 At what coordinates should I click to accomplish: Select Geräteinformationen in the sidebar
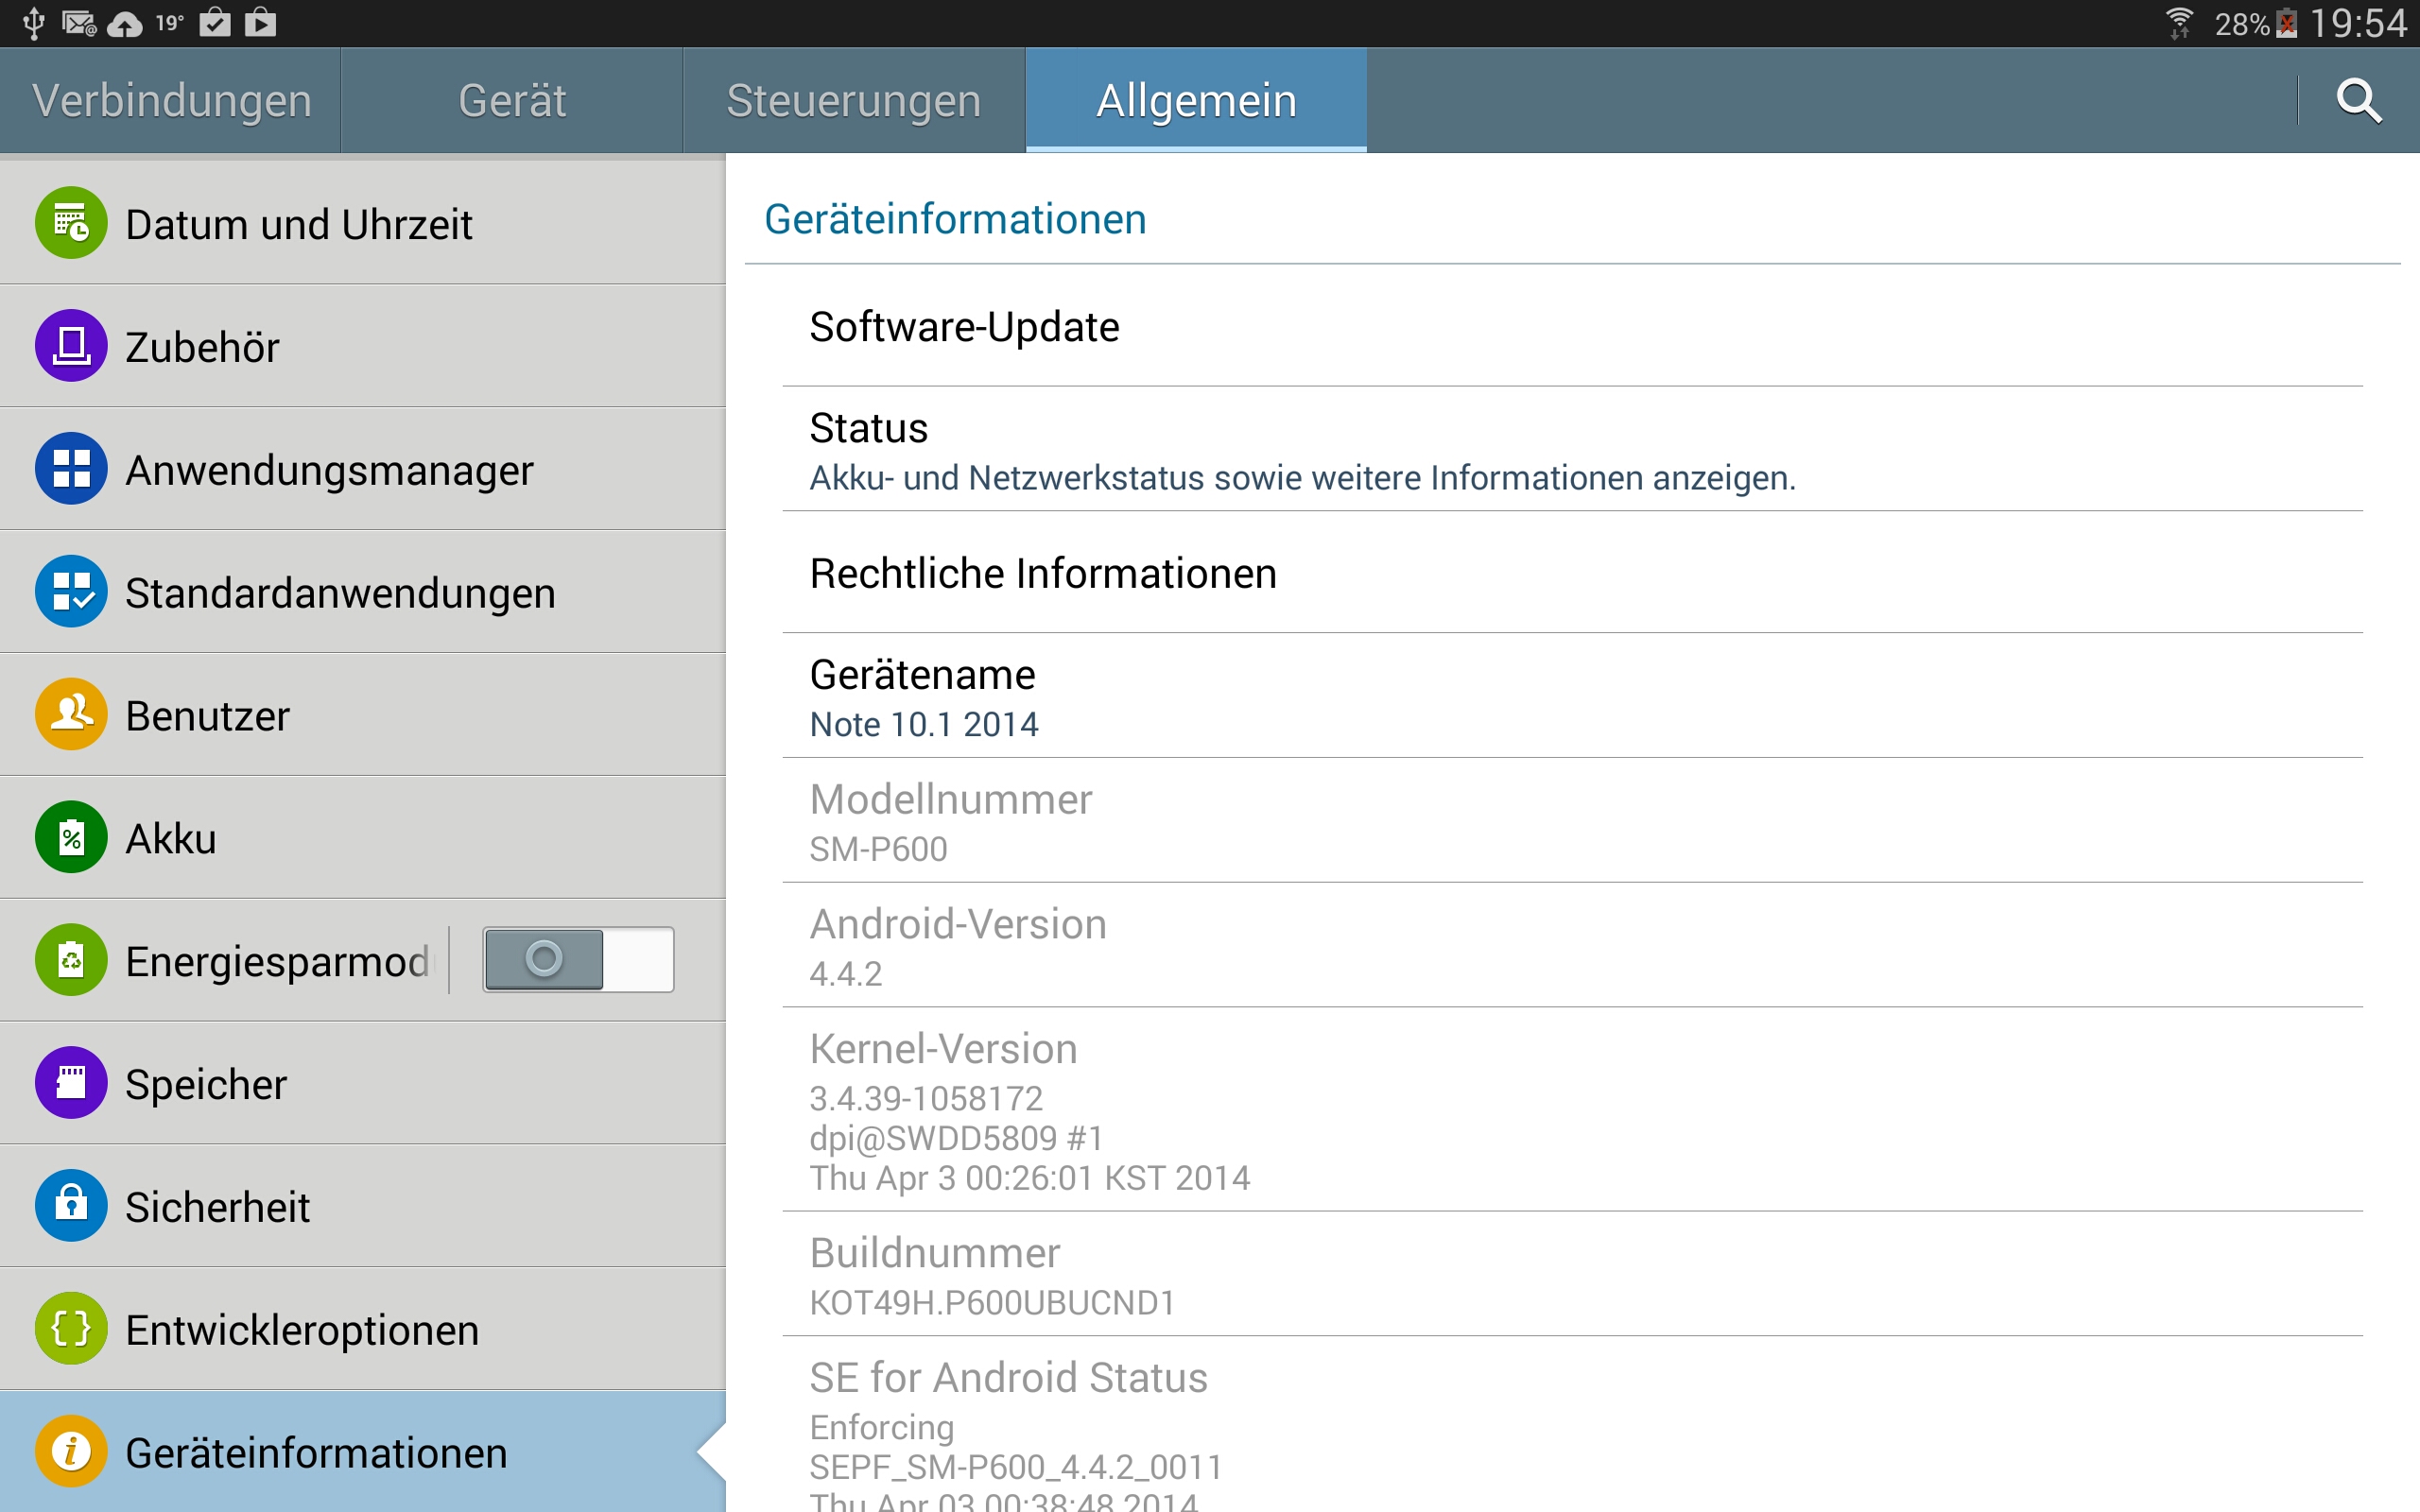[x=362, y=1452]
